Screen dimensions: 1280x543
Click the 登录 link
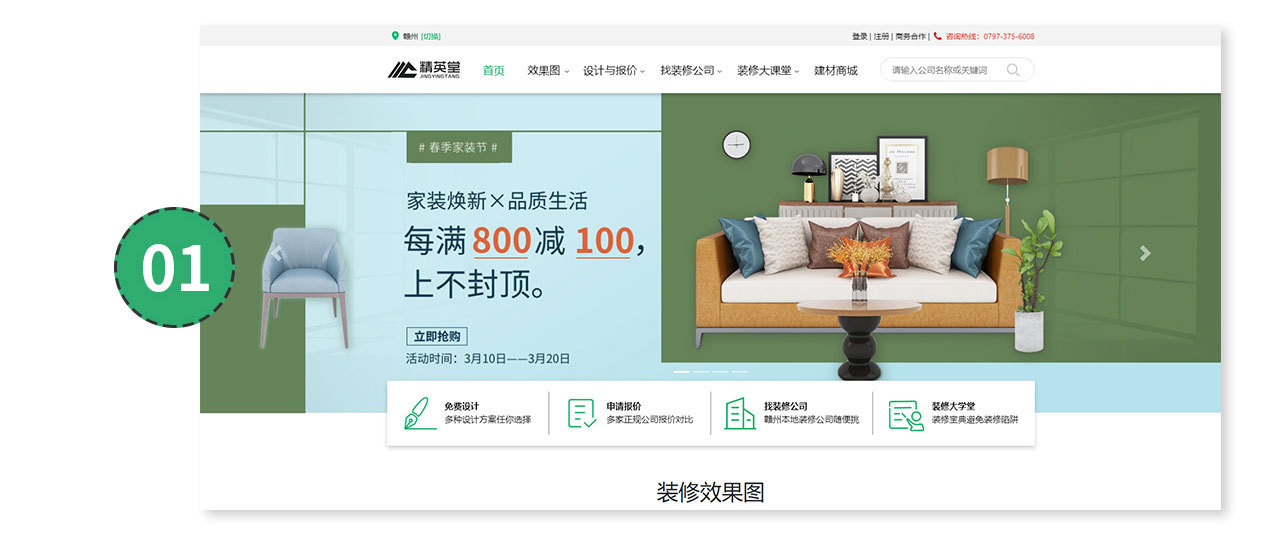pos(860,36)
